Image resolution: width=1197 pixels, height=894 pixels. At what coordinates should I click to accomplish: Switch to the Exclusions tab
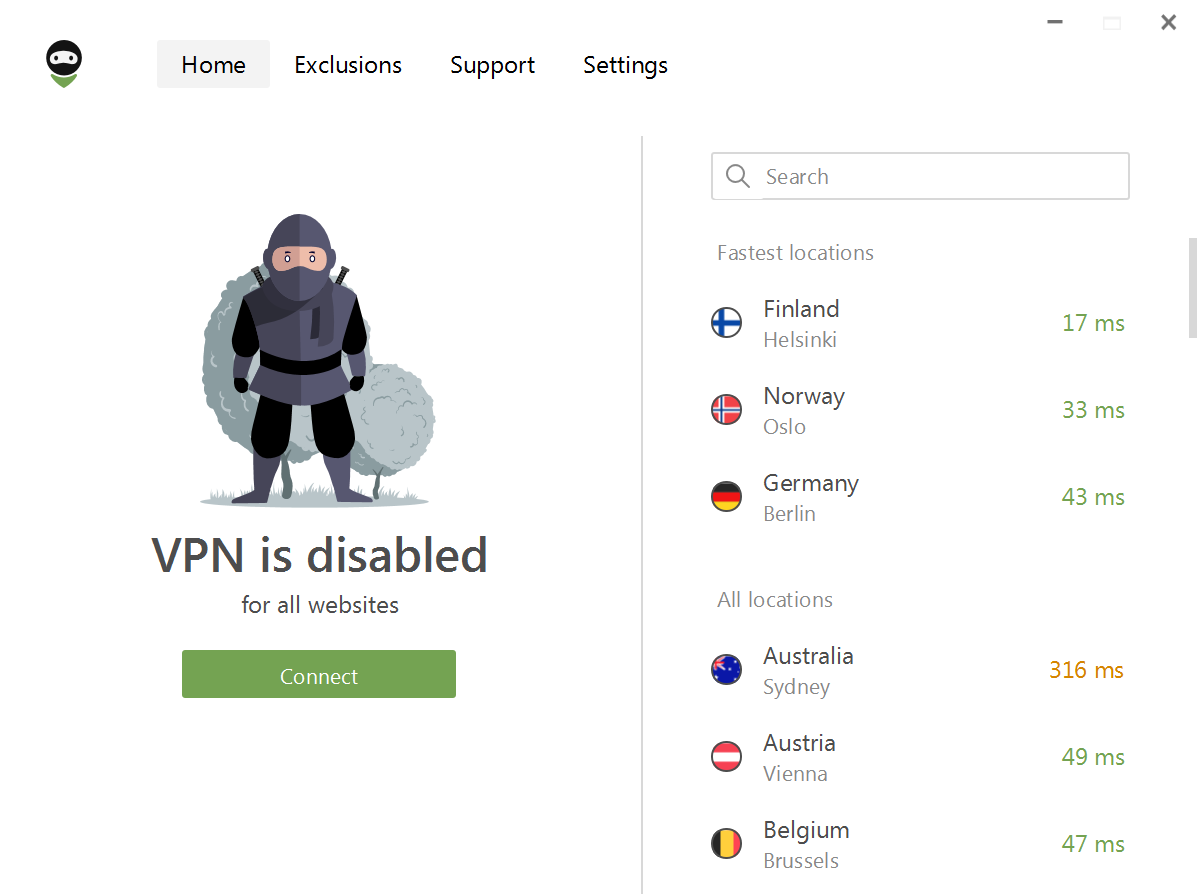[348, 65]
